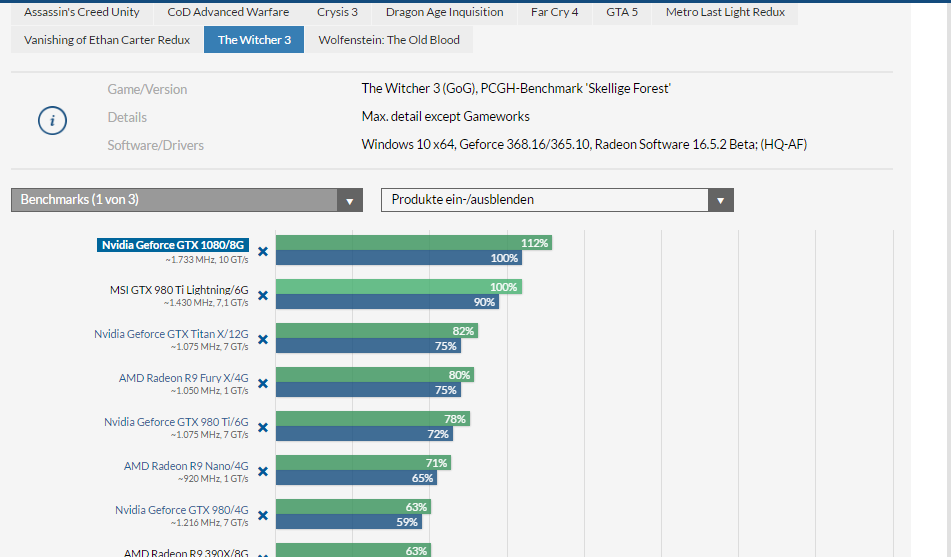Click the '~1.430 MHz, 7,1 GT/s' clock text
The height and width of the screenshot is (557, 951).
point(206,303)
